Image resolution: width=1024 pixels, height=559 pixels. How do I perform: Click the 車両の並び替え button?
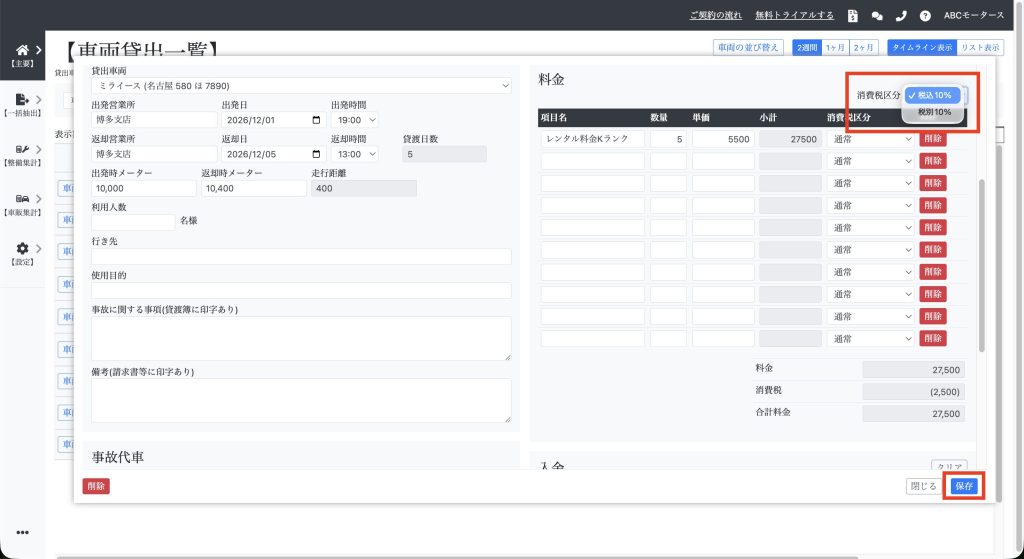(748, 48)
